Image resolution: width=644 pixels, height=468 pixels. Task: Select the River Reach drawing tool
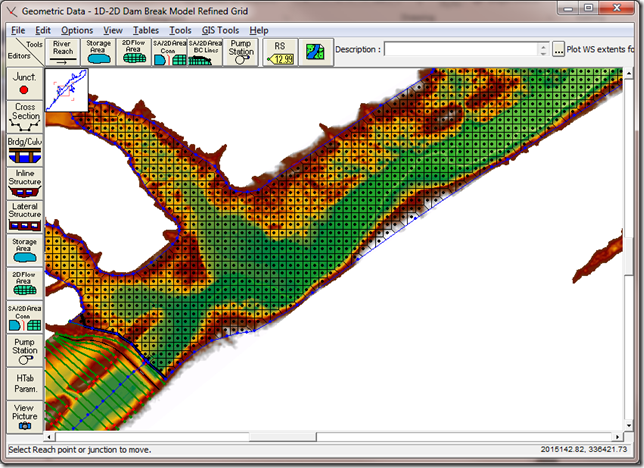(64, 52)
